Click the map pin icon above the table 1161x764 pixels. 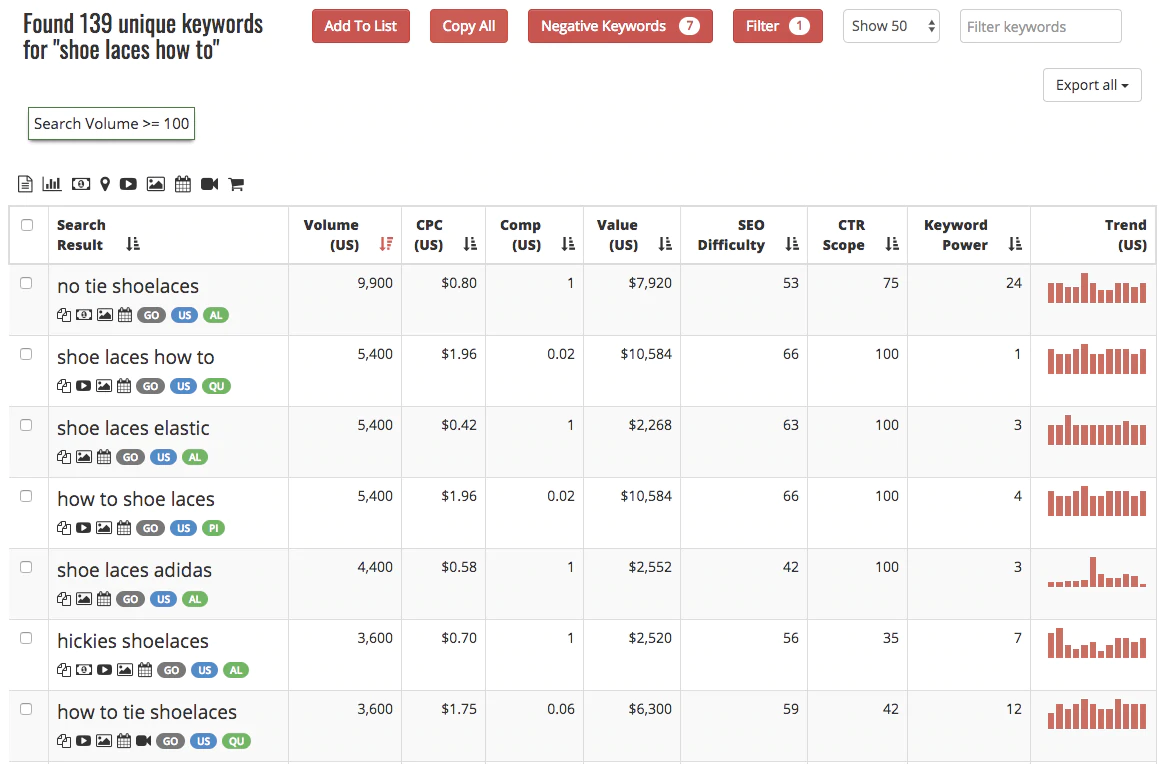[105, 184]
